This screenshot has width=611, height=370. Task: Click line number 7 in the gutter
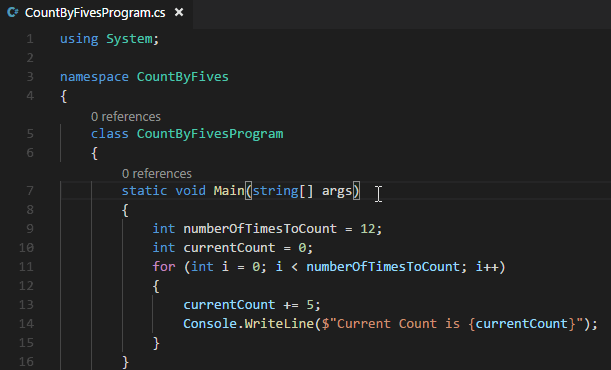coord(30,191)
